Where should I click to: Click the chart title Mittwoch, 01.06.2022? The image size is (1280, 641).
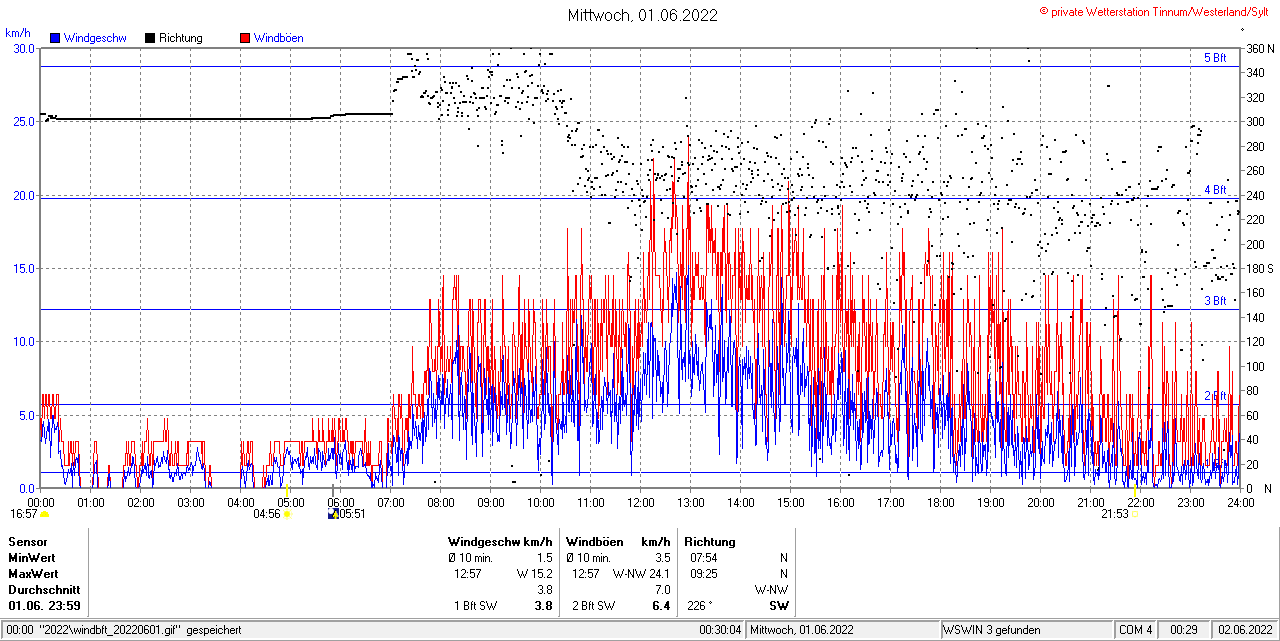642,15
